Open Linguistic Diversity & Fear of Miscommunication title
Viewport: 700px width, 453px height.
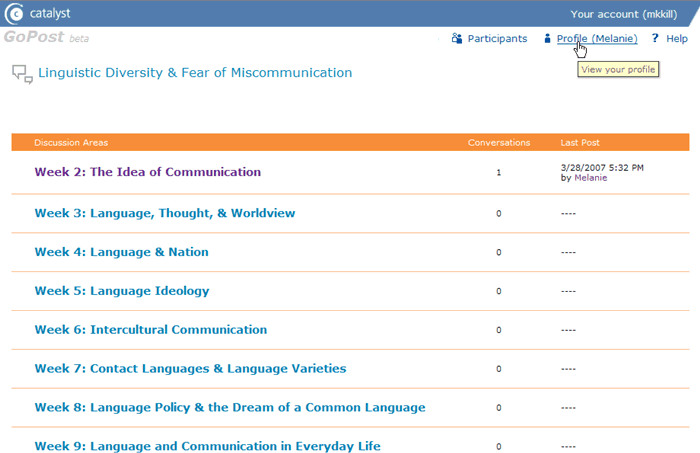pos(195,73)
